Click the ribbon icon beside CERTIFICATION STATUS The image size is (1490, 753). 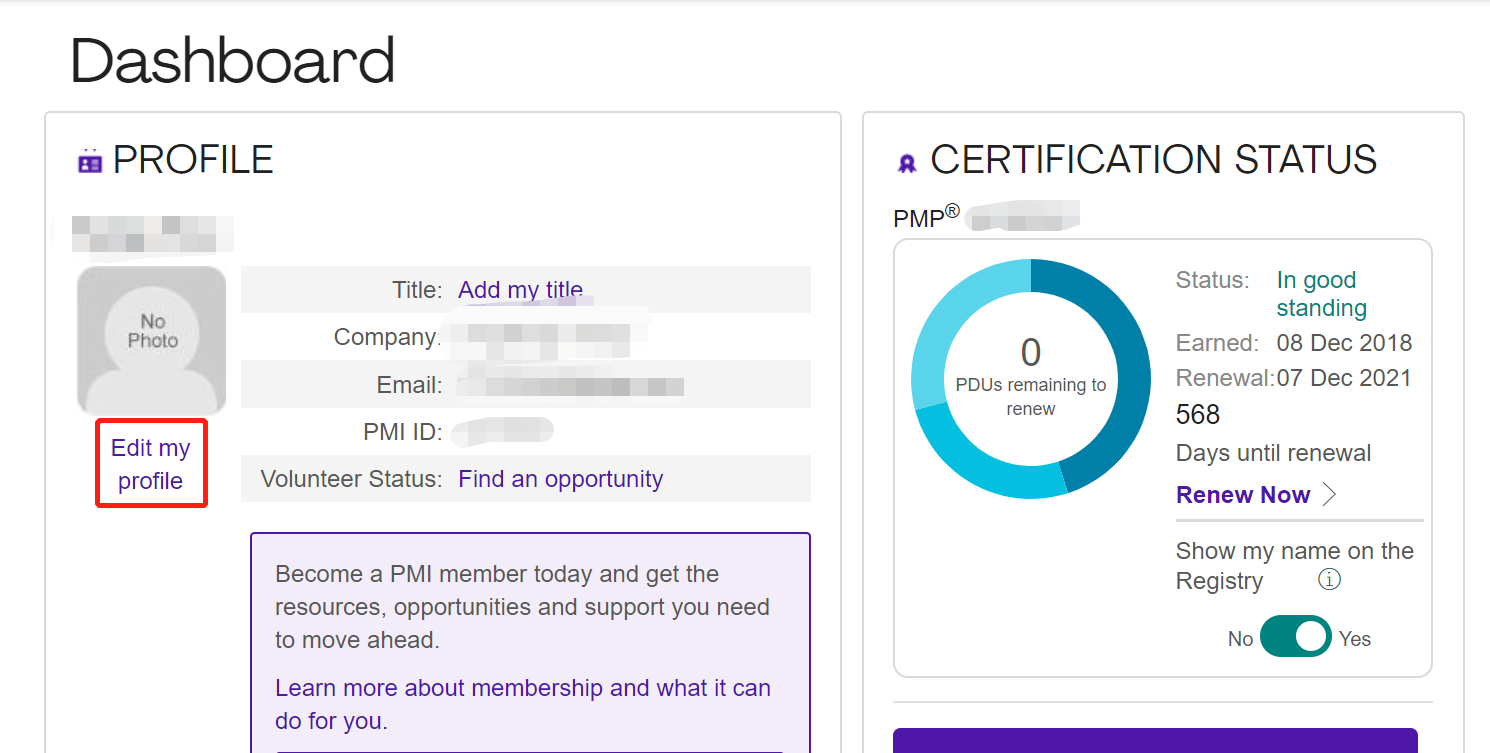[907, 163]
